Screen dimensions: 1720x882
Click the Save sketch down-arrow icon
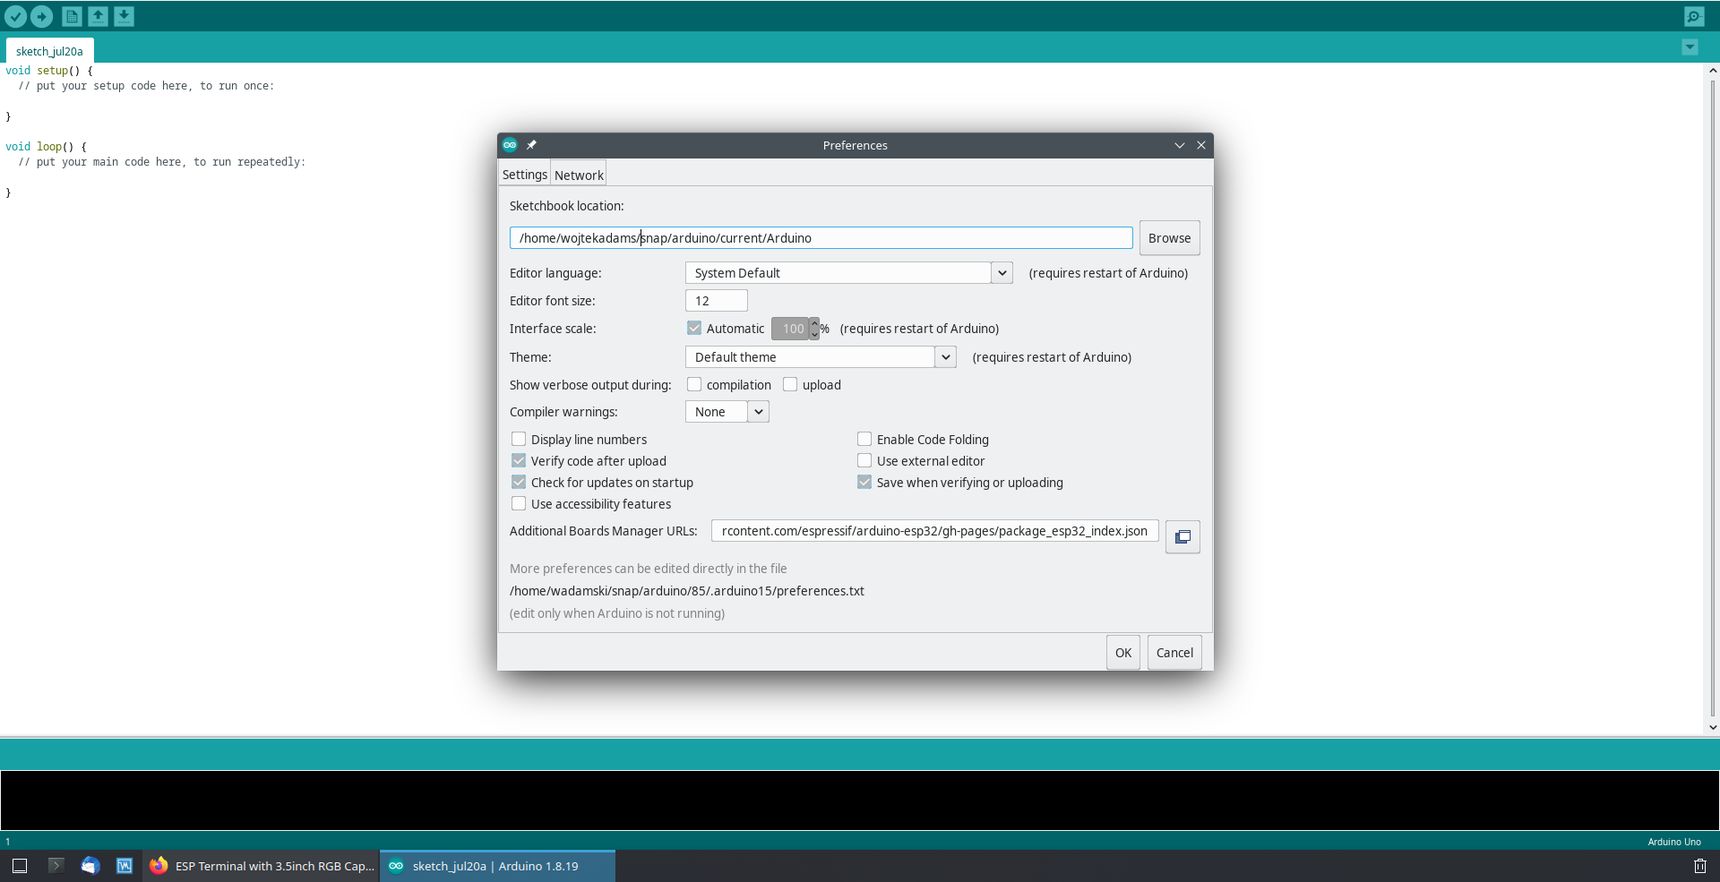coord(124,16)
